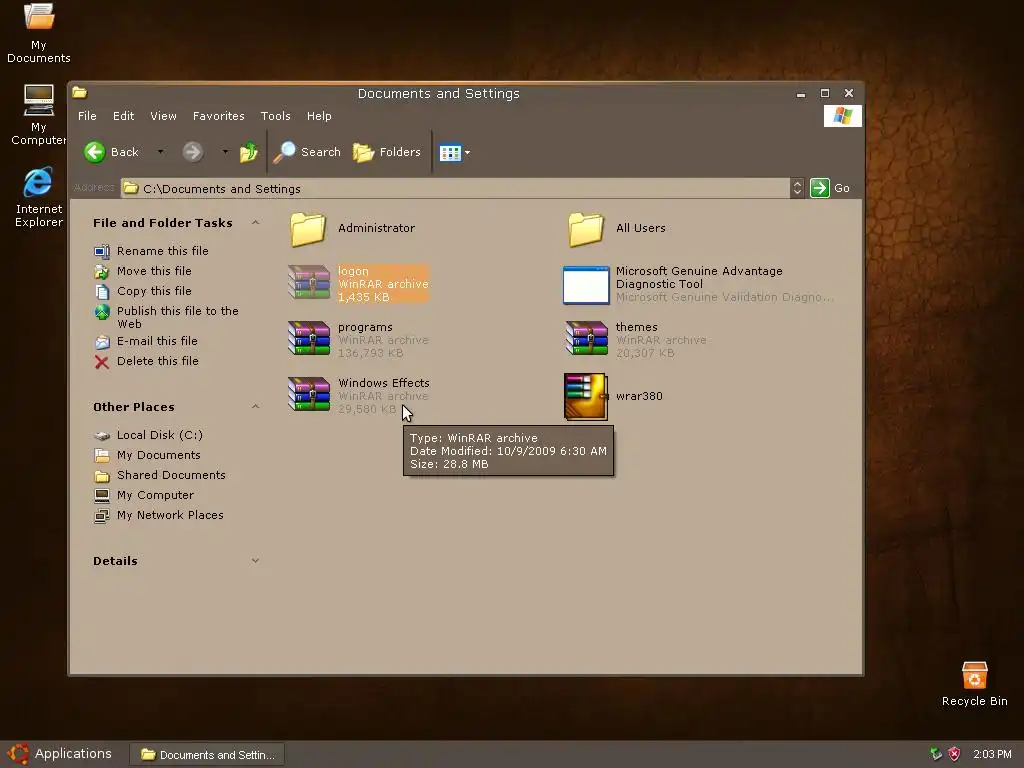Open the View menu

point(163,116)
